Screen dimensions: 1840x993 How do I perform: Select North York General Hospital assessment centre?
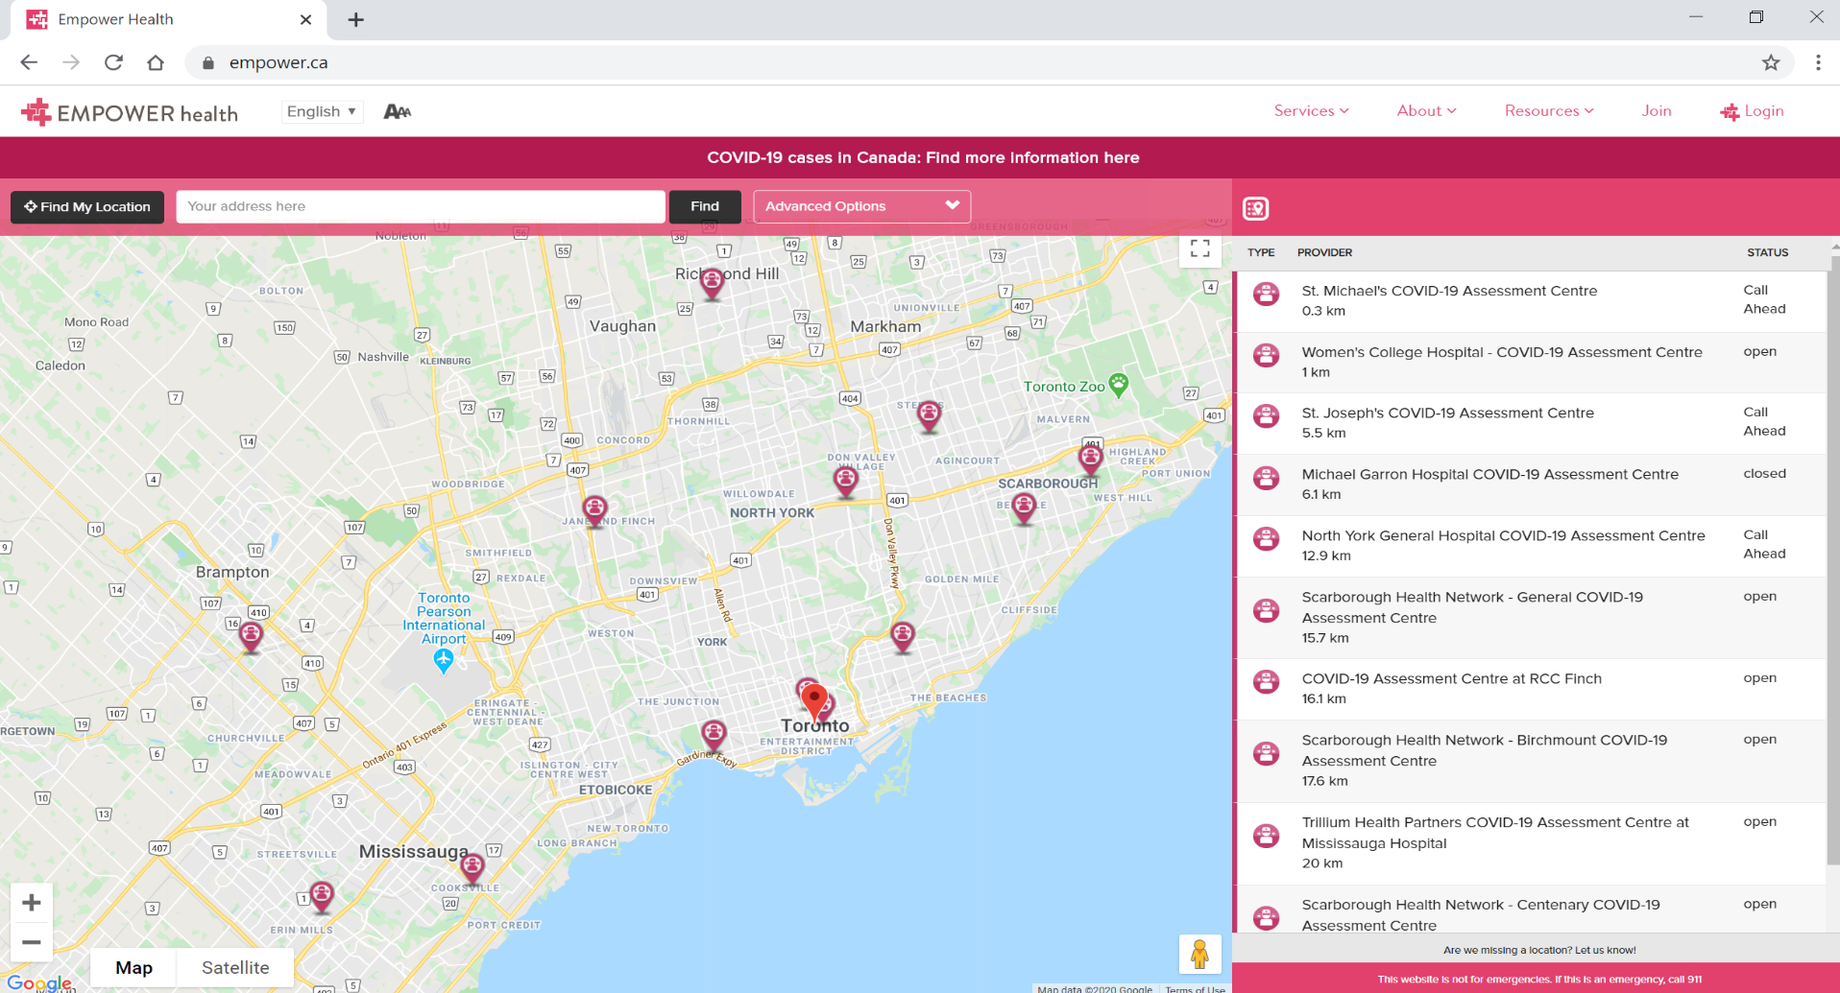(1533, 546)
